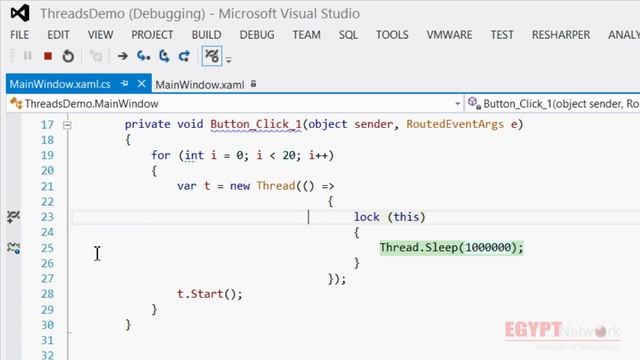Open toolbar overflow options dropdown
The width and height of the screenshot is (640, 360).
coord(229,60)
